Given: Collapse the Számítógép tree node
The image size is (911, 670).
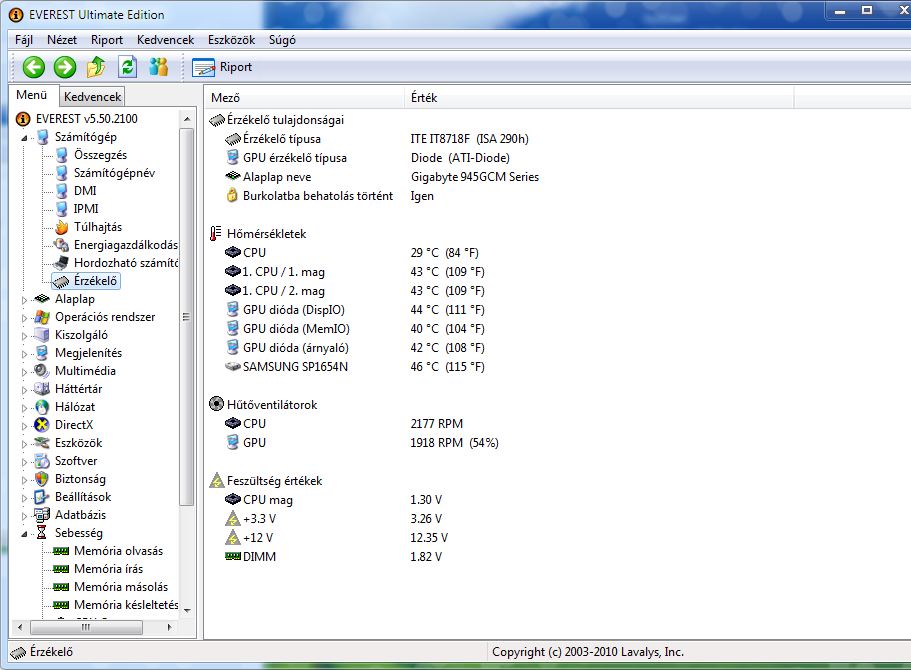Looking at the screenshot, I should [x=24, y=138].
